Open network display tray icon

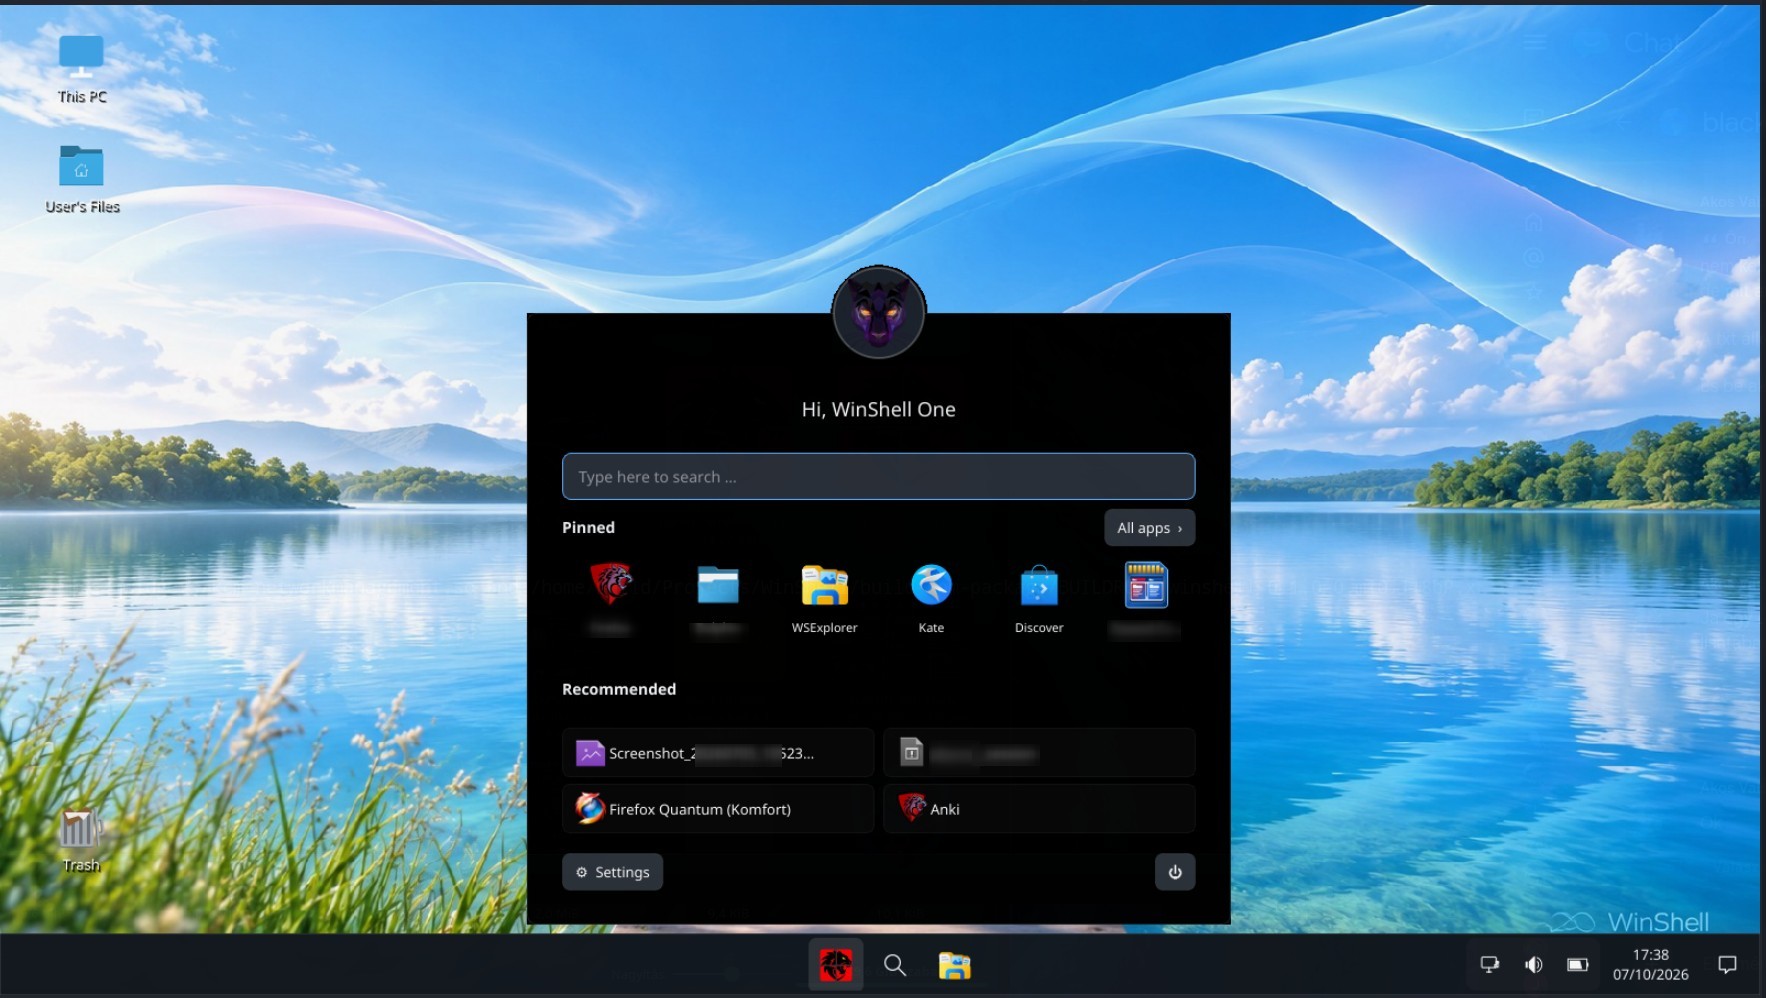1490,964
